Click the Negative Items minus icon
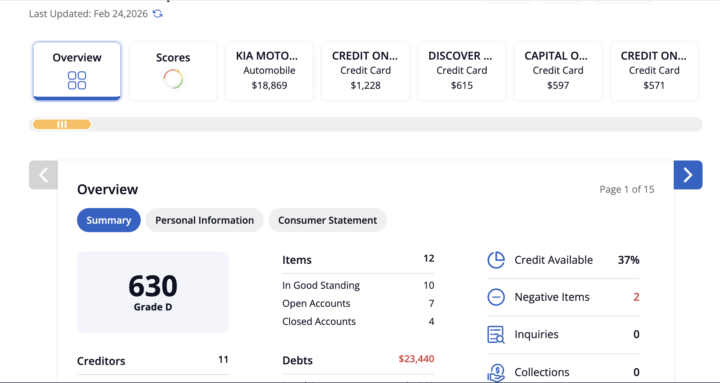The height and width of the screenshot is (383, 720). coord(496,297)
